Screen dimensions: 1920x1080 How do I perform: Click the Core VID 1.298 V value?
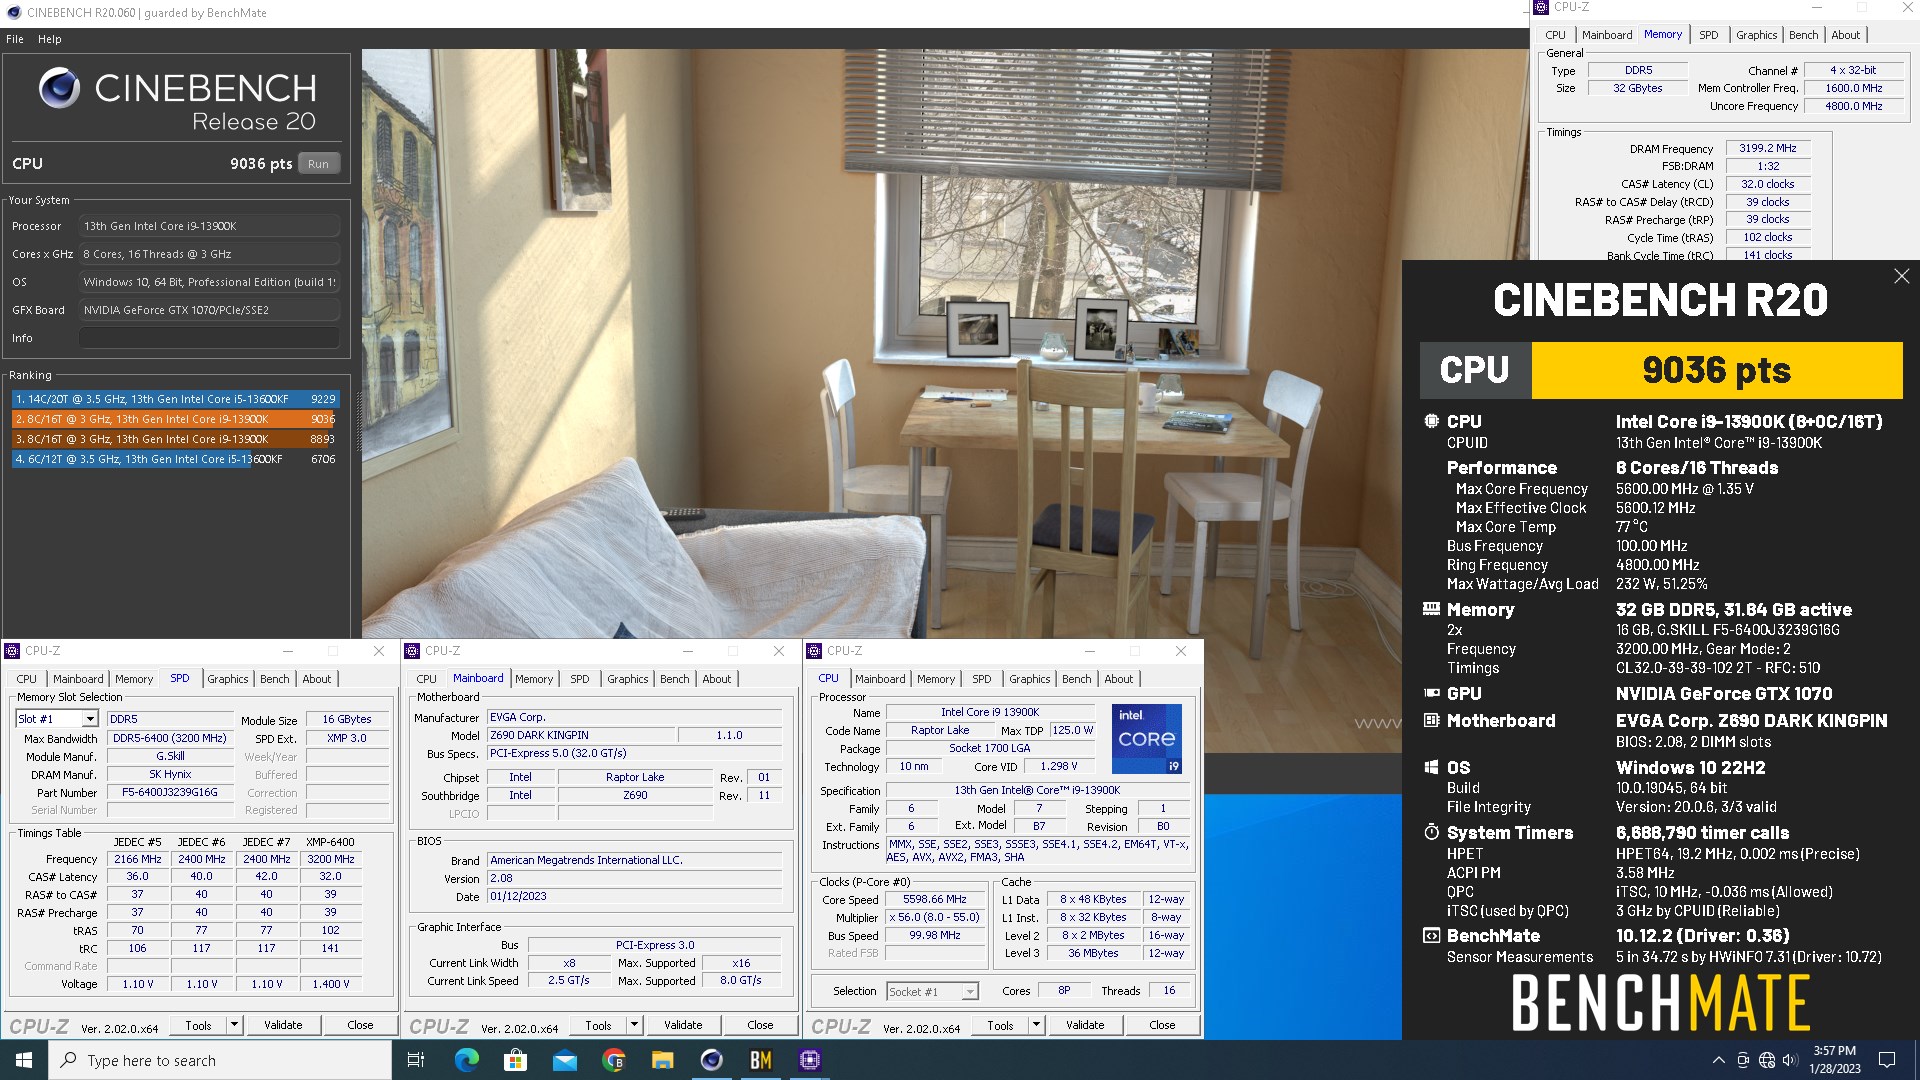coord(1058,766)
